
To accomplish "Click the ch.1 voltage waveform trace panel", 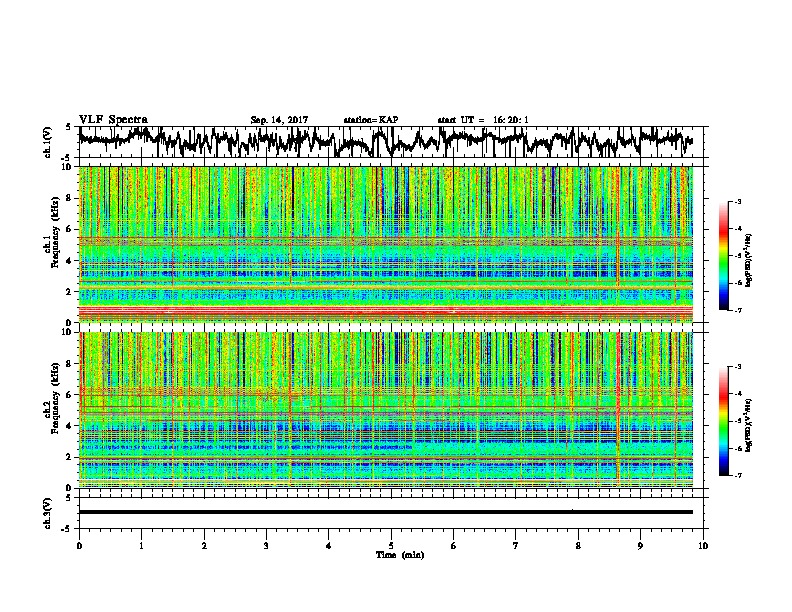I will (x=391, y=142).
